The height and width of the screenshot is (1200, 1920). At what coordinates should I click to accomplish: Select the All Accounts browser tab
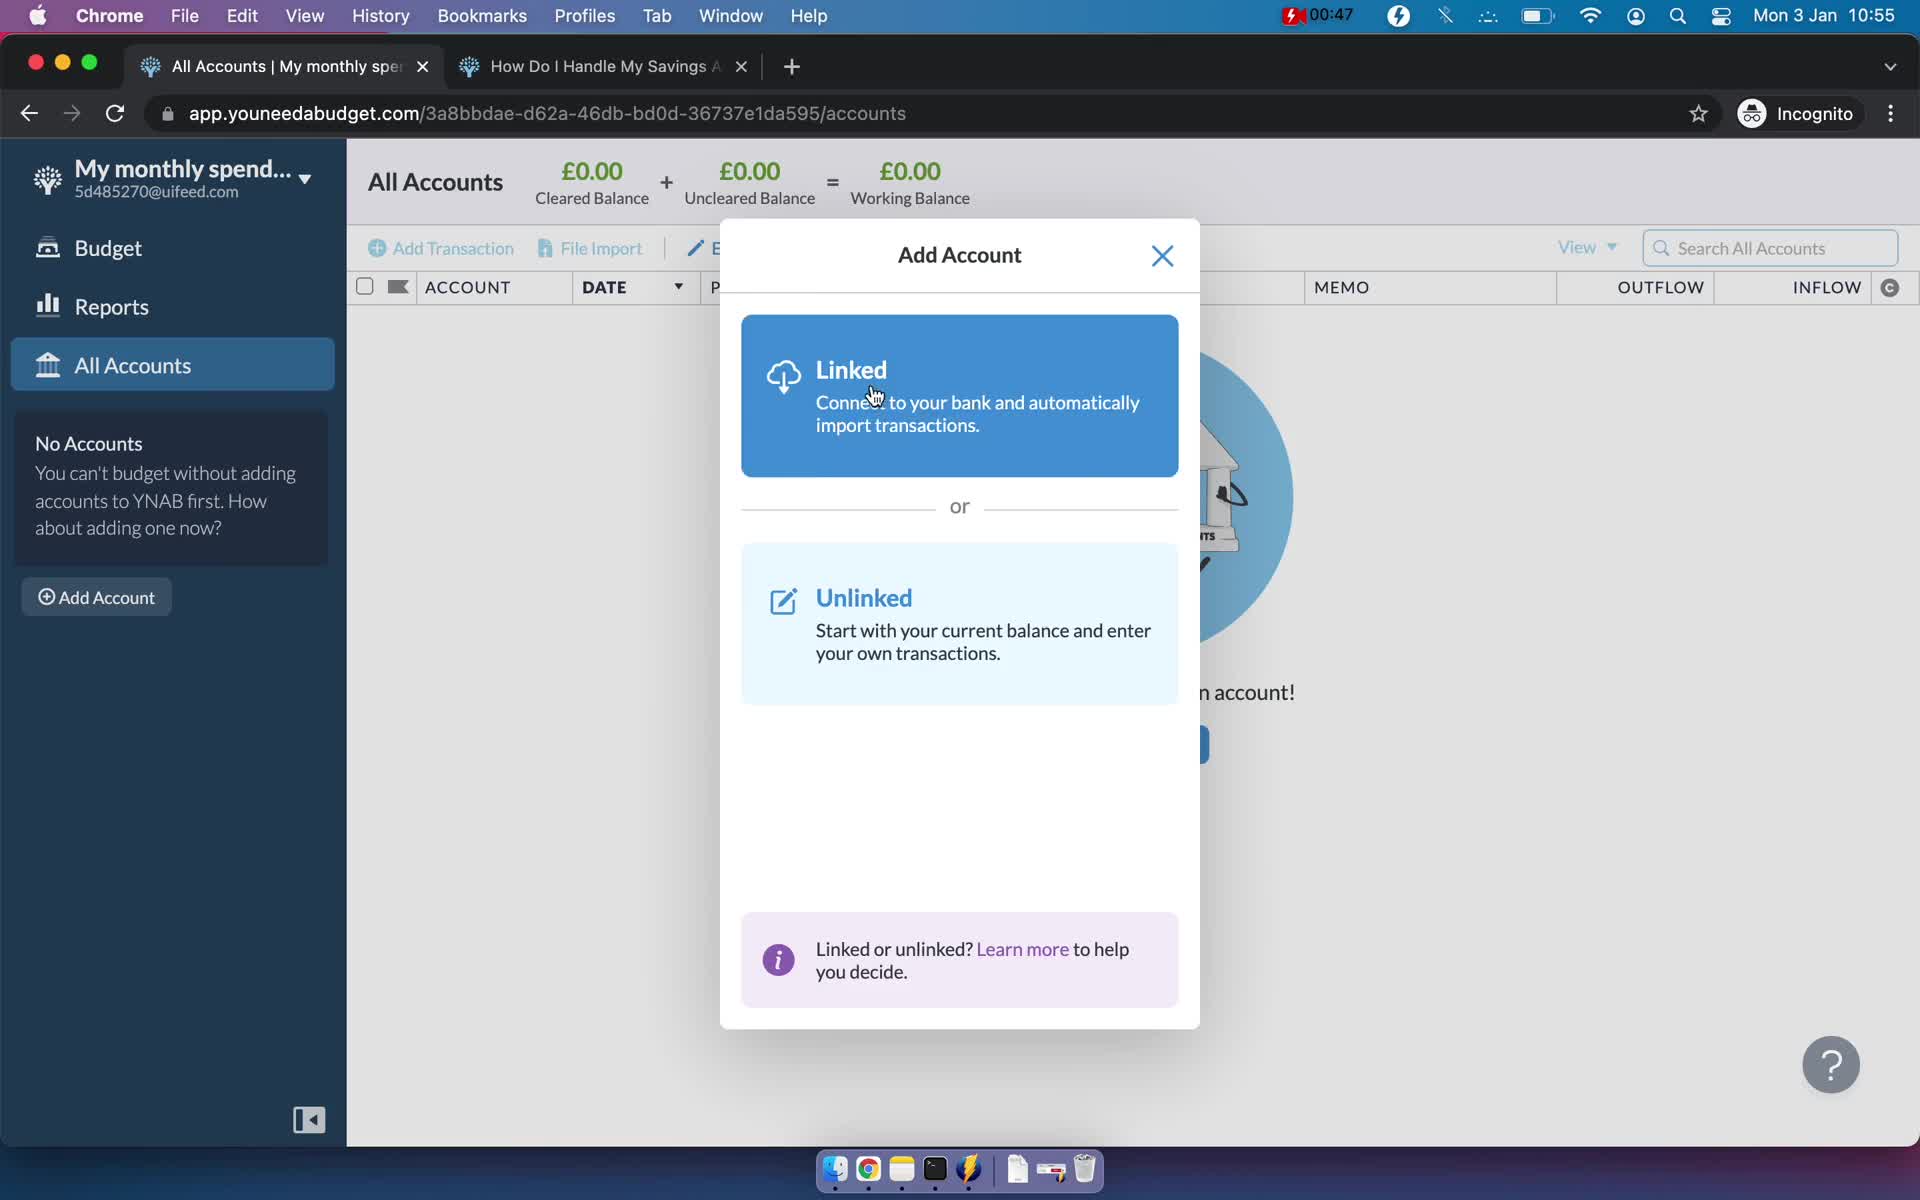(286, 66)
